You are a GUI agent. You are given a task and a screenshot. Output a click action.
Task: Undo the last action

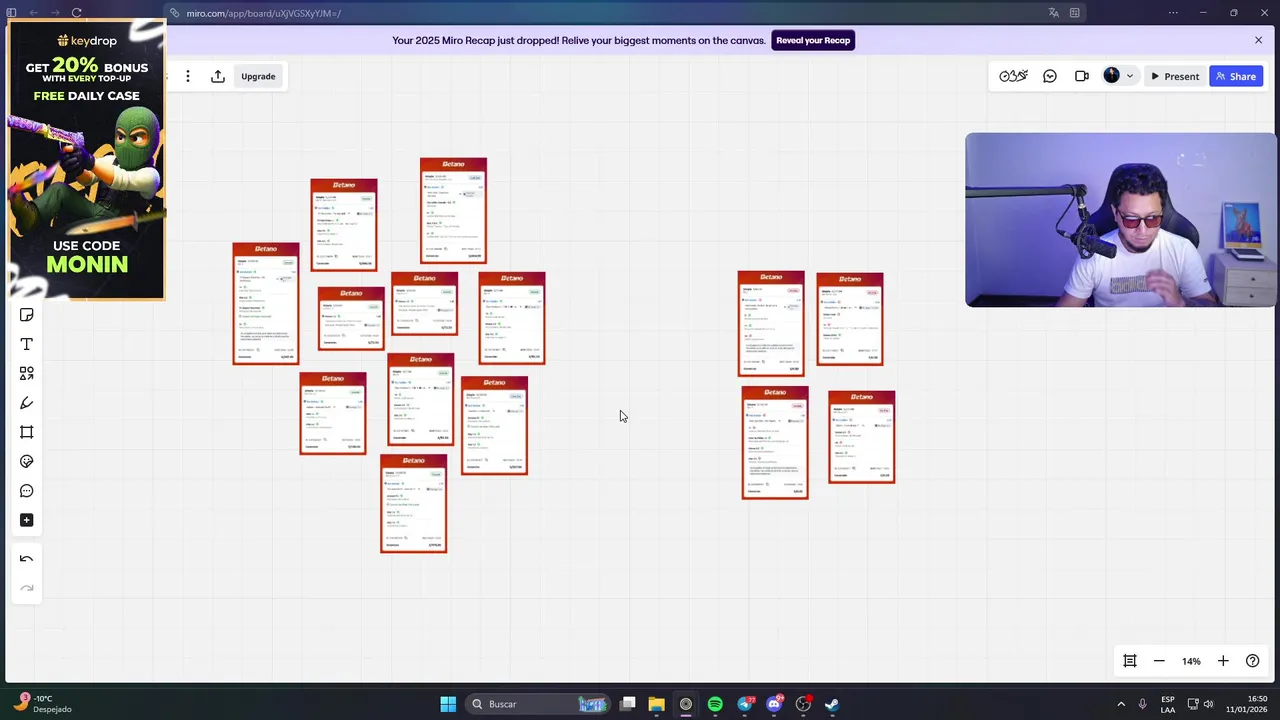coord(27,559)
